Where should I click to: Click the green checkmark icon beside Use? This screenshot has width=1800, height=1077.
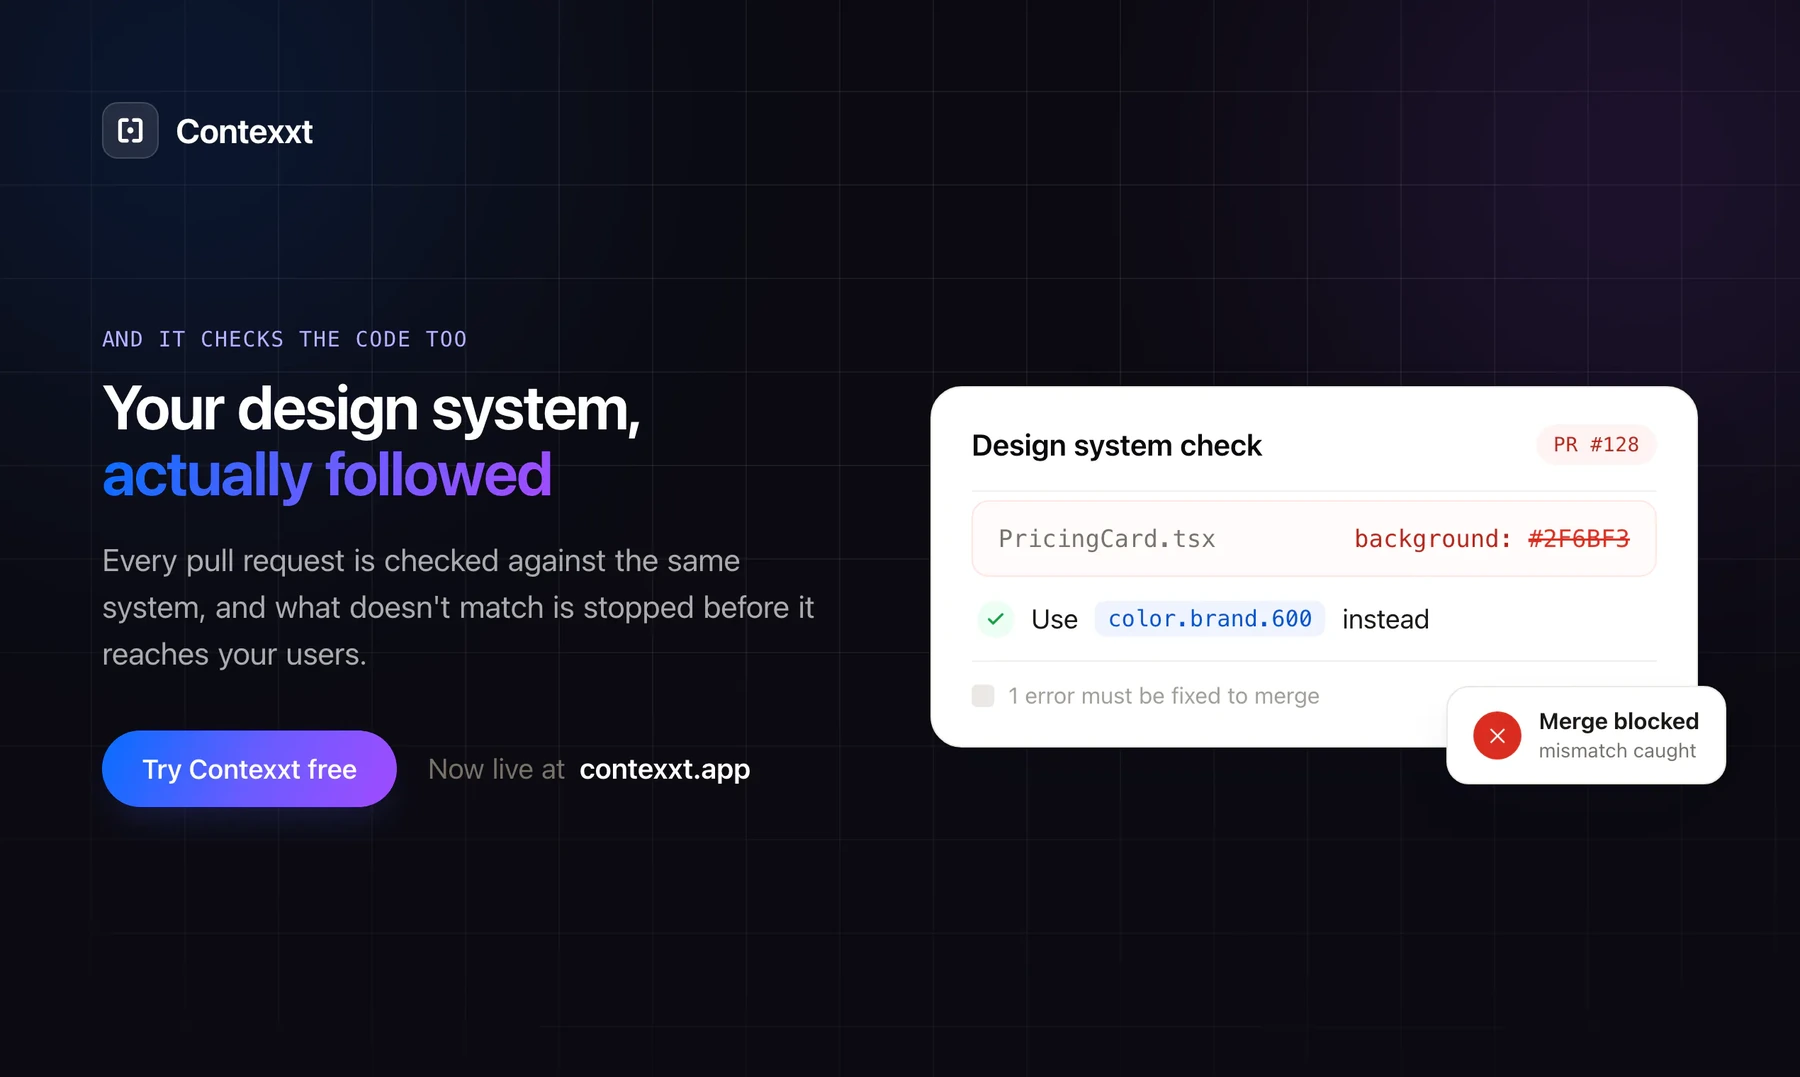[x=995, y=619]
